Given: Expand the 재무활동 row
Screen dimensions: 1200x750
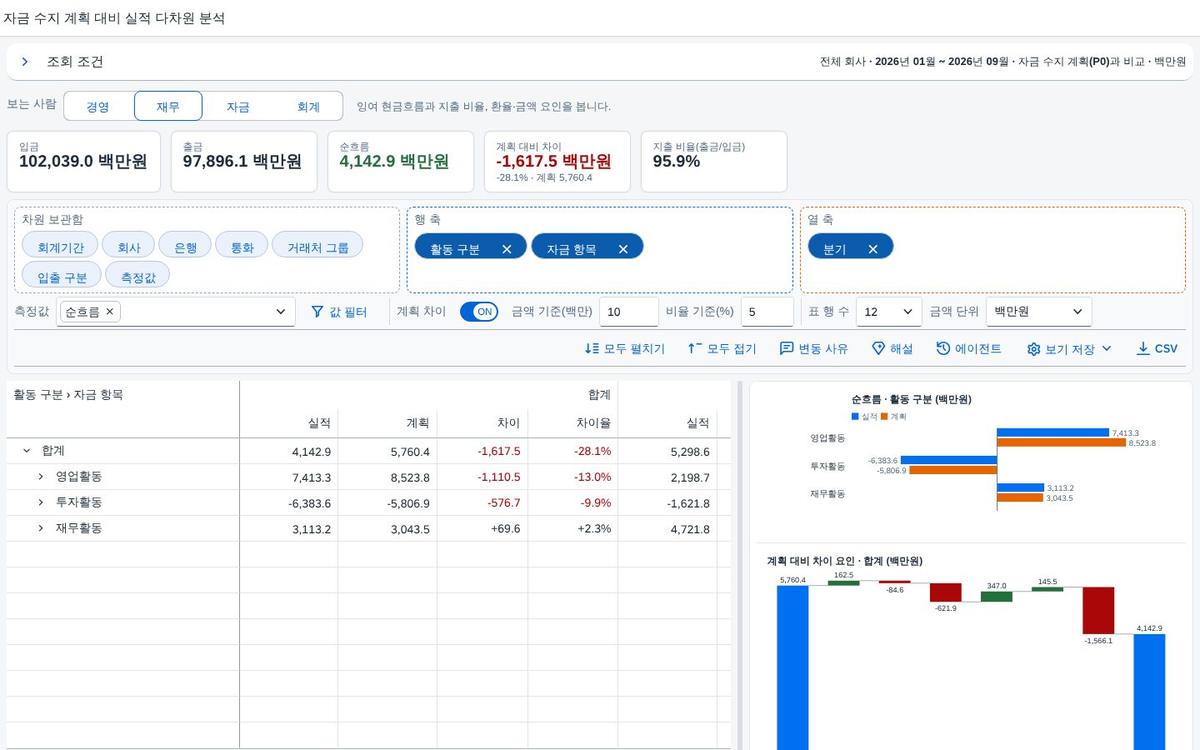Looking at the screenshot, I should pos(41,528).
